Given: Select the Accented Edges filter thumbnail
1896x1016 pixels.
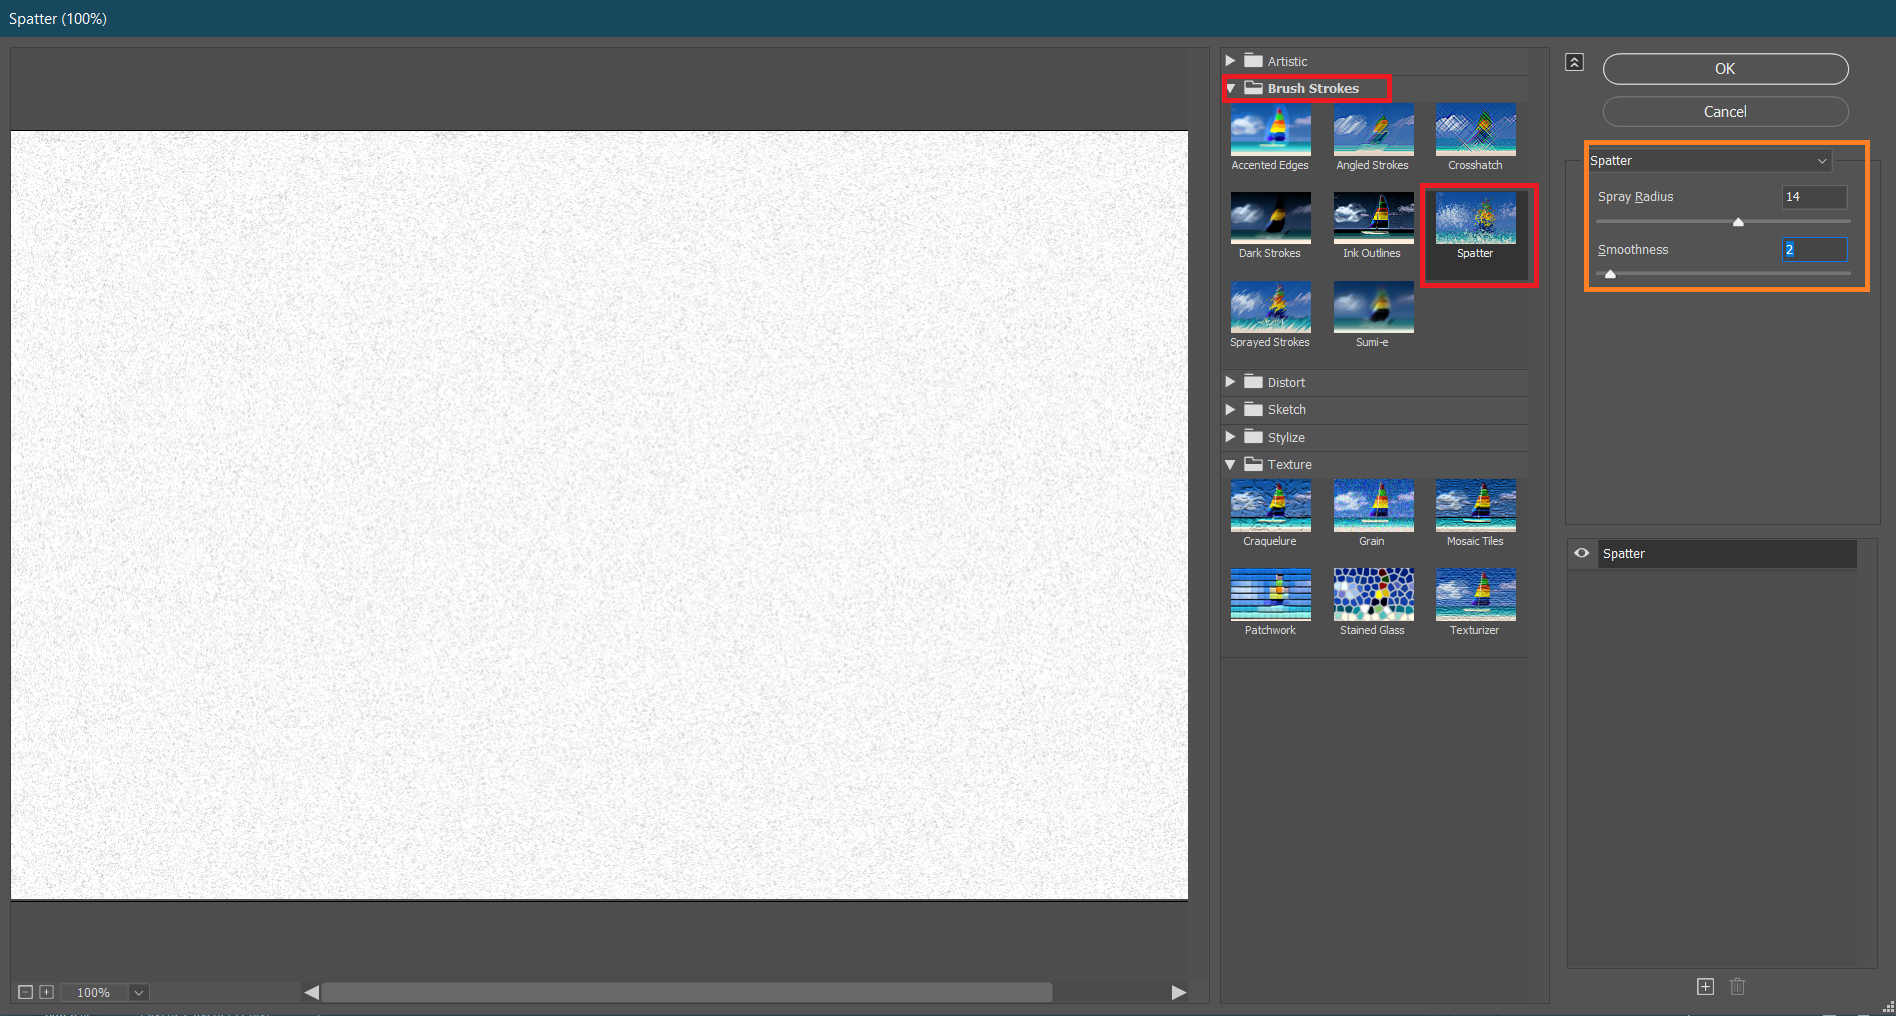Looking at the screenshot, I should [1270, 130].
